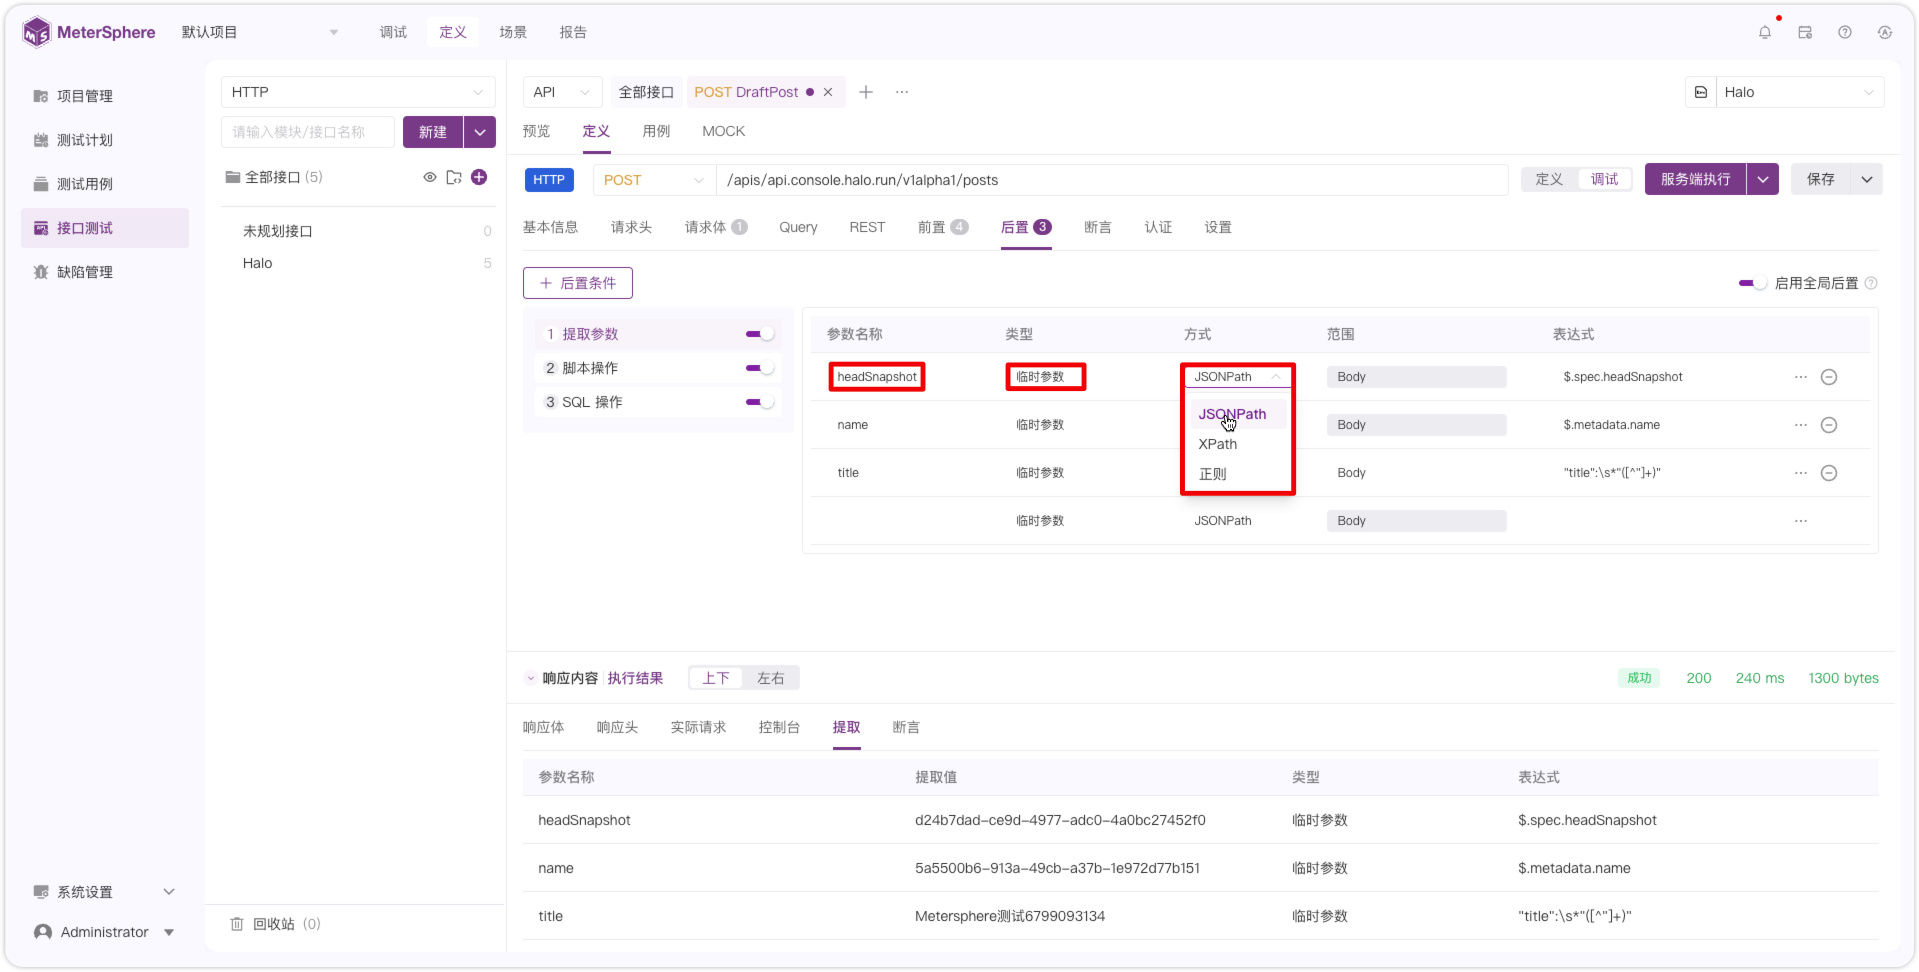Open the task center icon in header
The height and width of the screenshot is (972, 1919).
[1805, 32]
